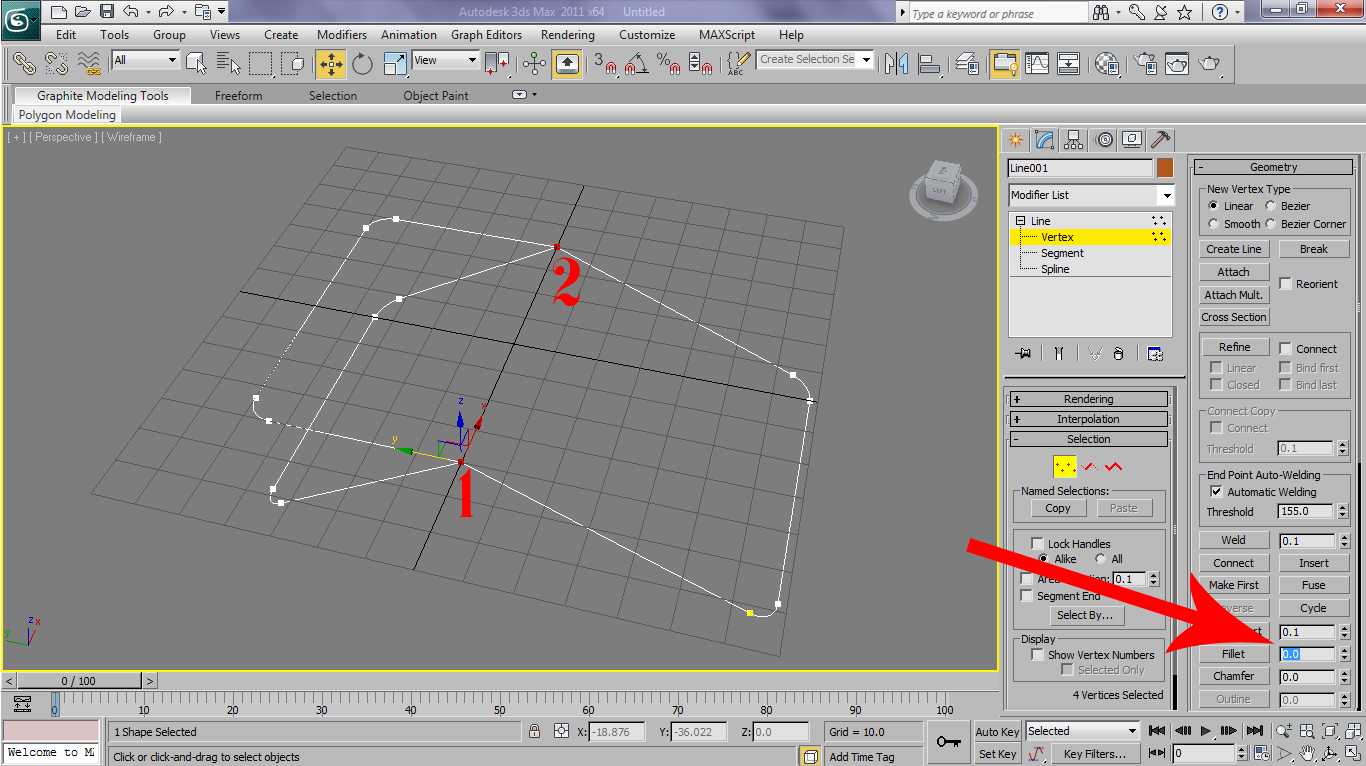Image resolution: width=1366 pixels, height=766 pixels.
Task: Open the Create command panel tab
Action: 1015,139
